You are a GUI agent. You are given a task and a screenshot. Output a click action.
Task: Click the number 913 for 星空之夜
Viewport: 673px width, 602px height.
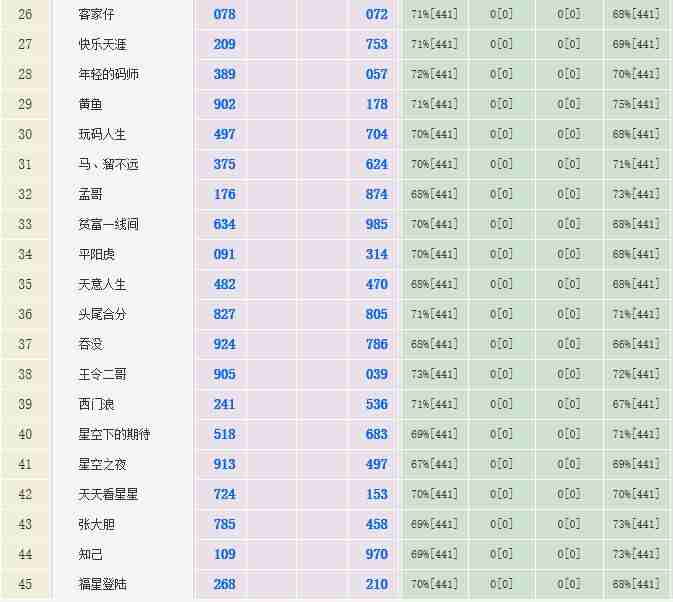pyautogui.click(x=224, y=465)
